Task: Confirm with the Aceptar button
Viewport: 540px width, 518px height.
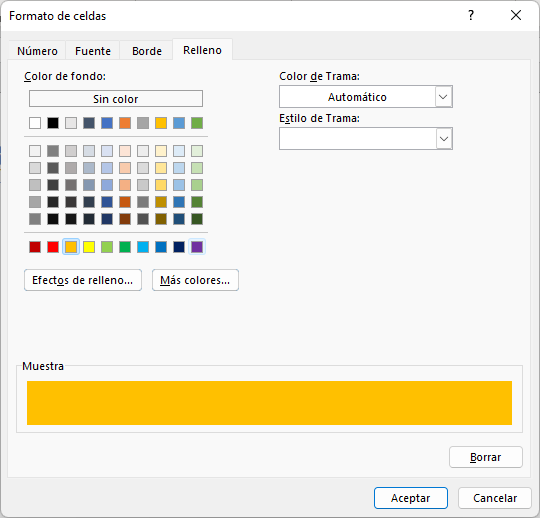Action: [411, 498]
